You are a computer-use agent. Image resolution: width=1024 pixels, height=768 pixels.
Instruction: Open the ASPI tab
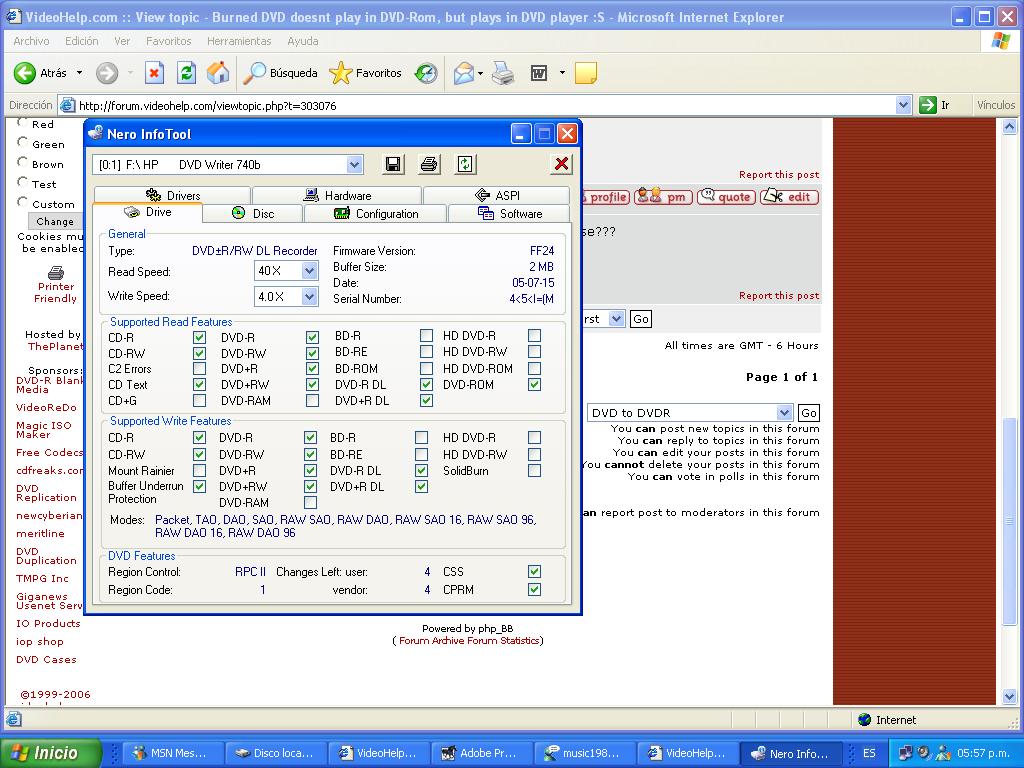[x=496, y=195]
